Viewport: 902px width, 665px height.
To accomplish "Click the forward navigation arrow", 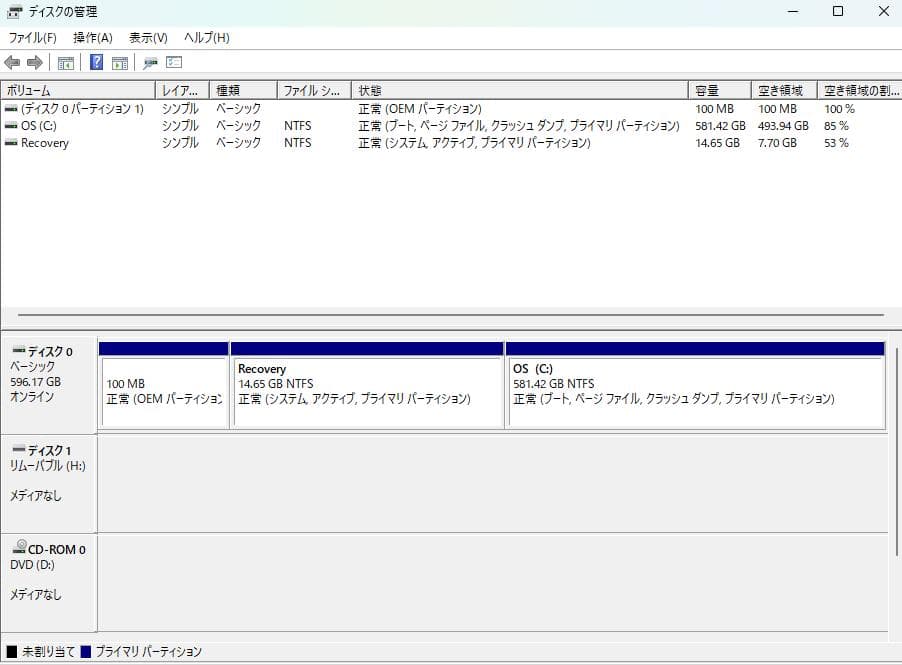I will click(x=33, y=62).
